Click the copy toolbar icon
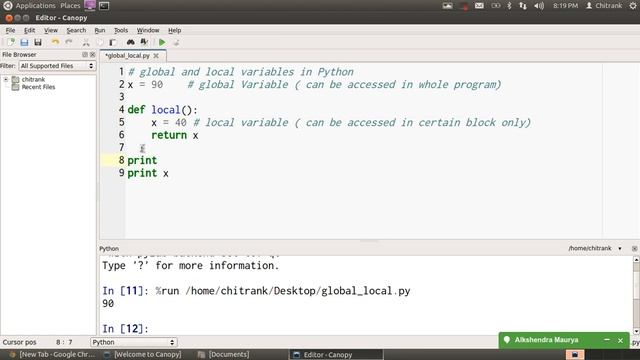640x360 pixels. [99, 42]
